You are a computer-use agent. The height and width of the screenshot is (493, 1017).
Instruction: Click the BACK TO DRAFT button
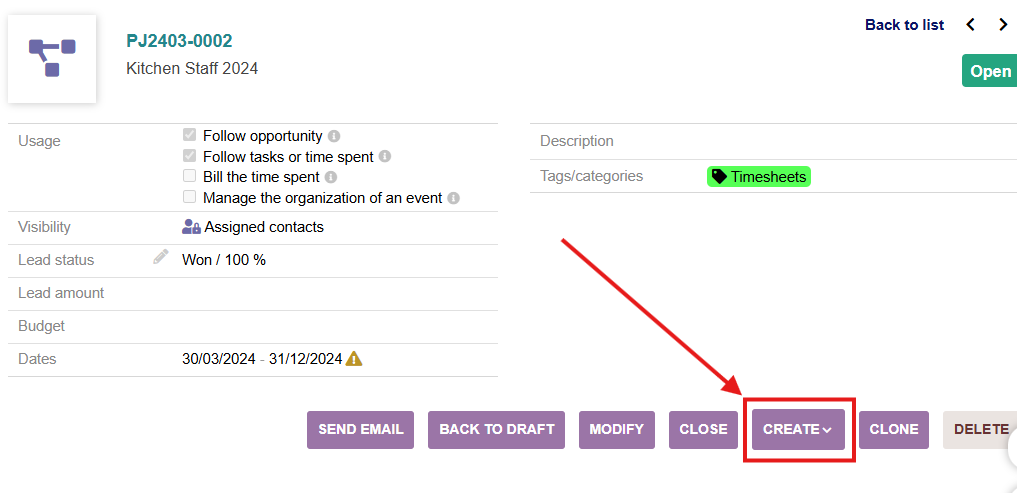click(497, 429)
